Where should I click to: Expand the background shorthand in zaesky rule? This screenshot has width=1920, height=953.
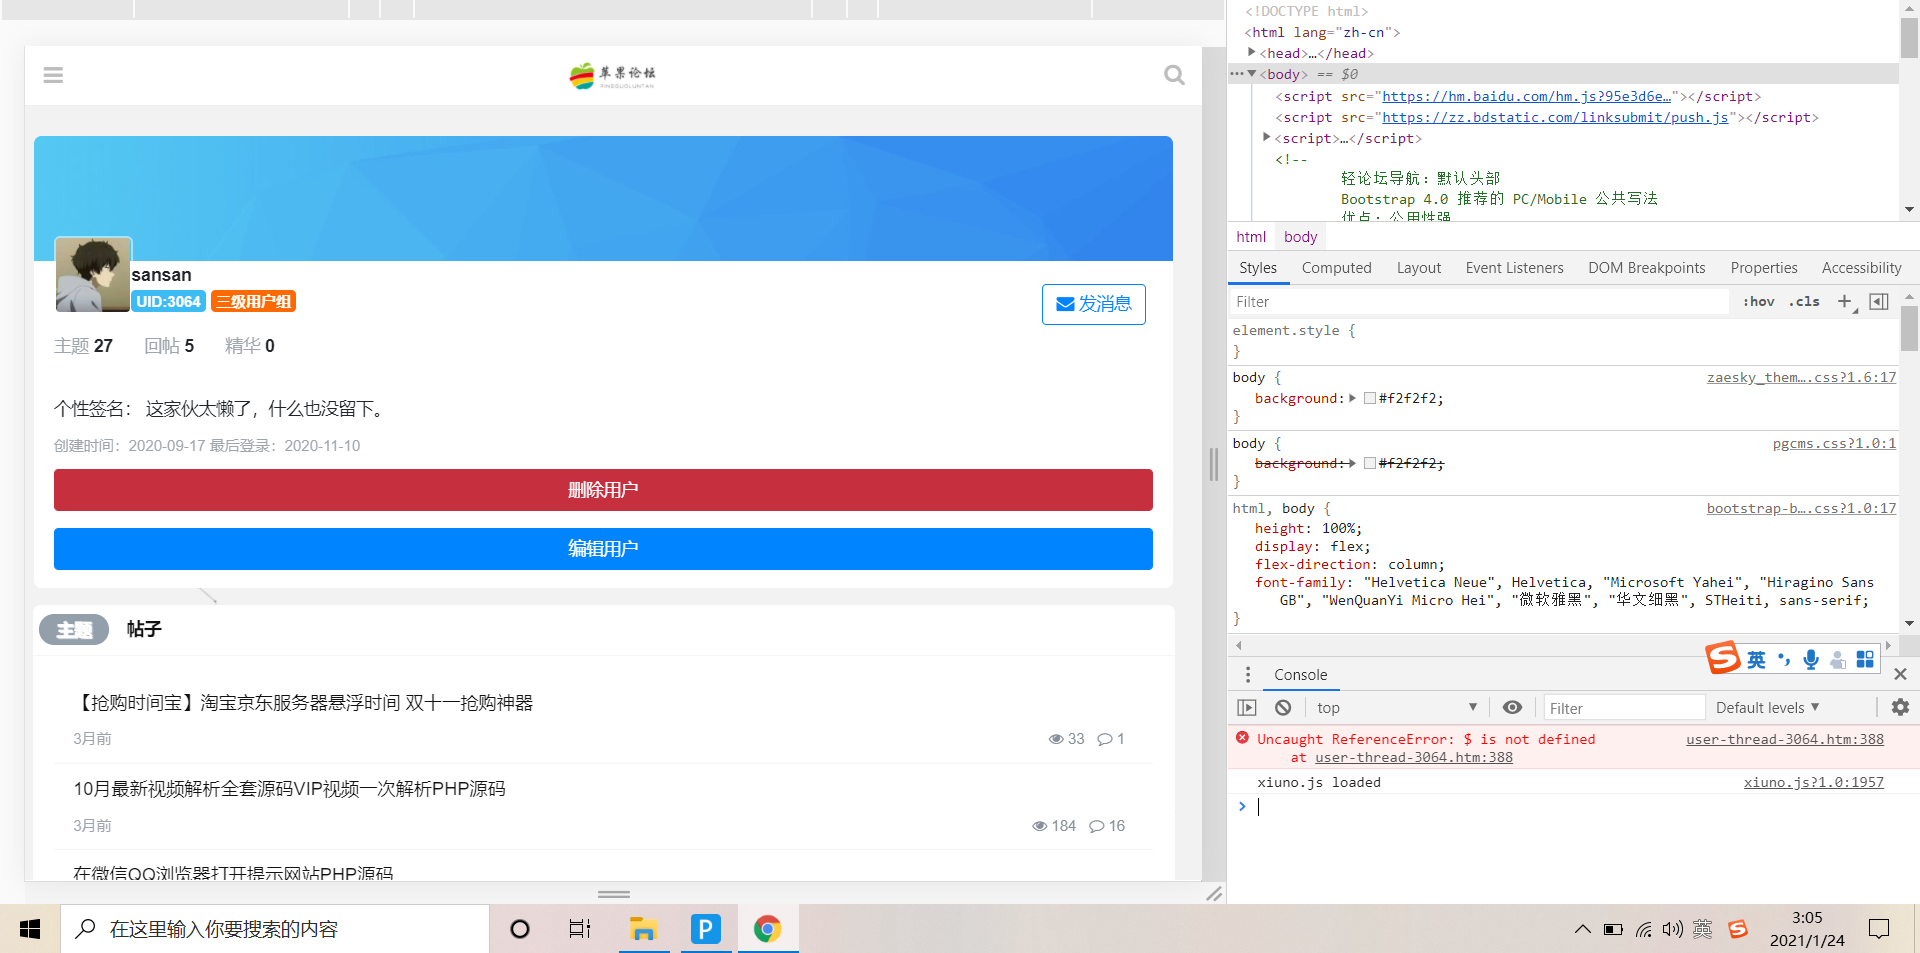(1352, 398)
